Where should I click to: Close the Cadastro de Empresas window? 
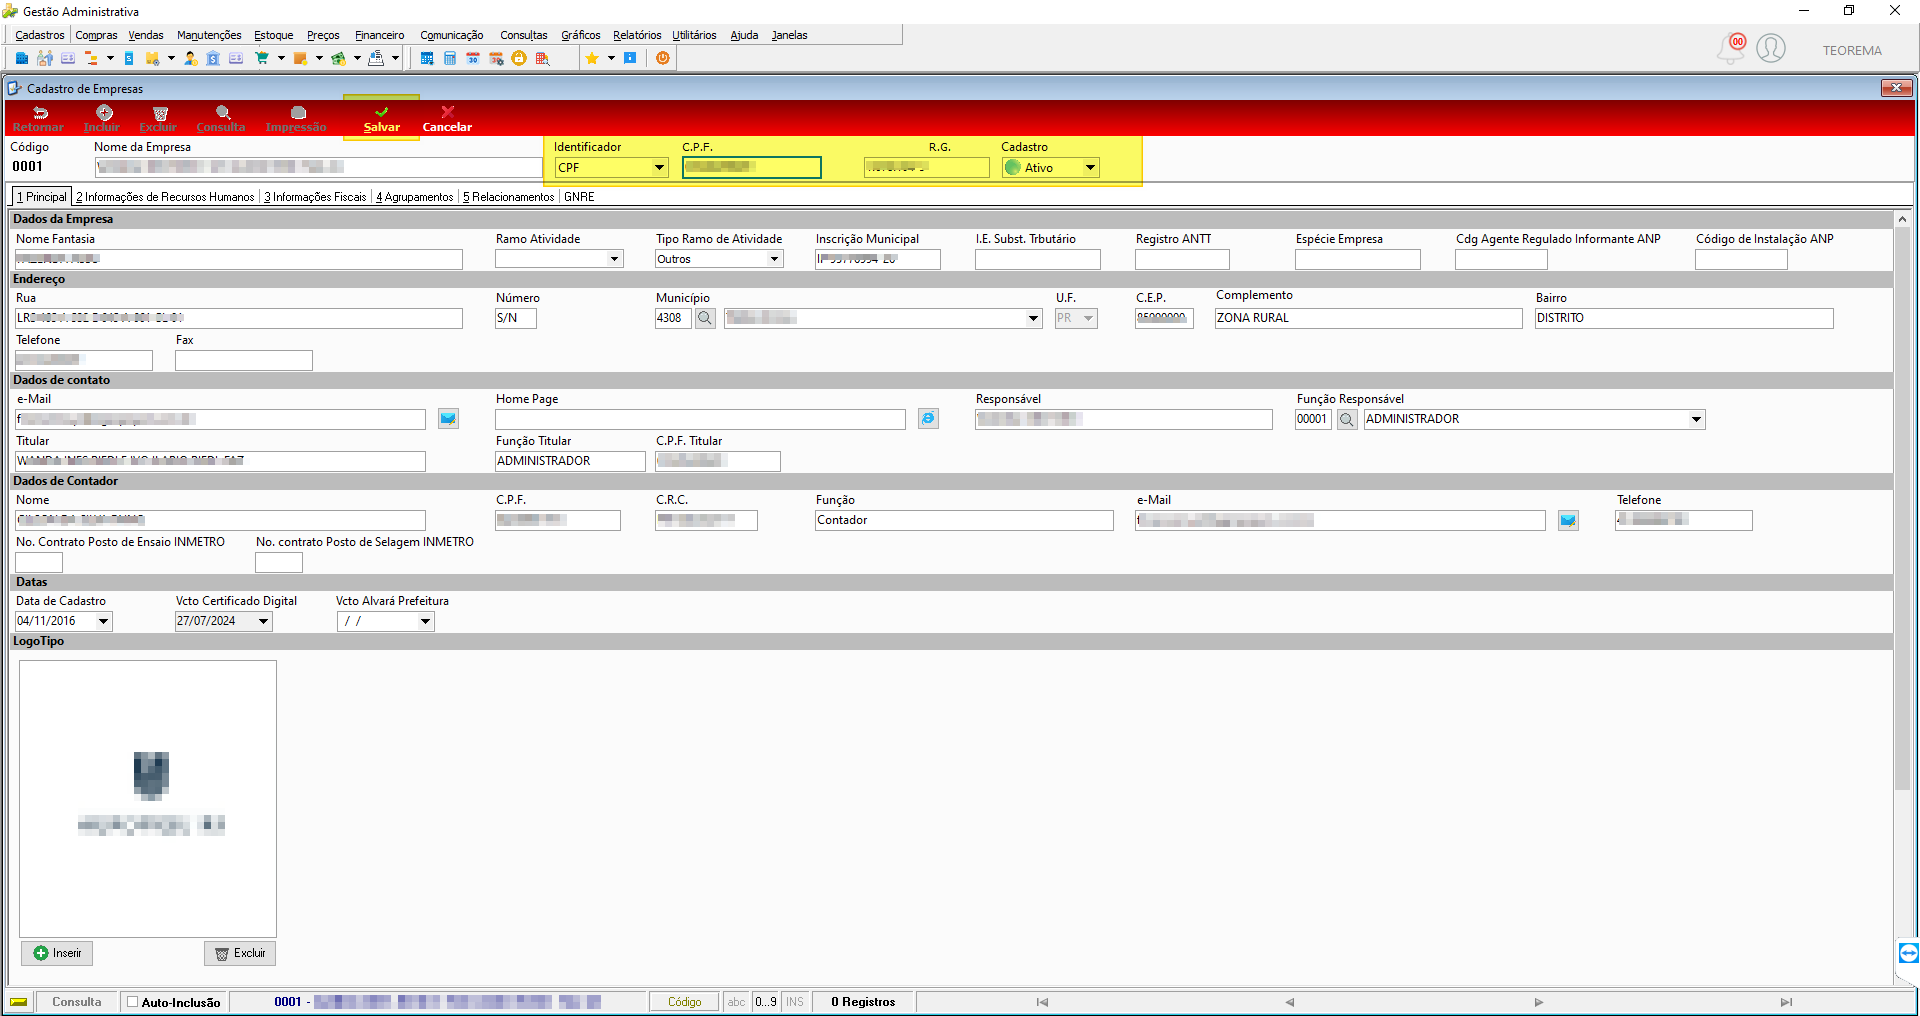pos(1896,88)
